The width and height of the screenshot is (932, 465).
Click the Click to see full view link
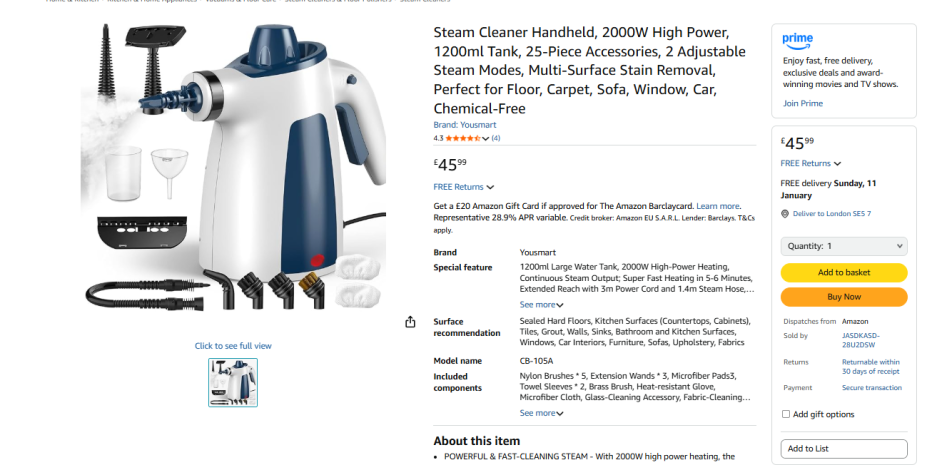[x=233, y=345]
